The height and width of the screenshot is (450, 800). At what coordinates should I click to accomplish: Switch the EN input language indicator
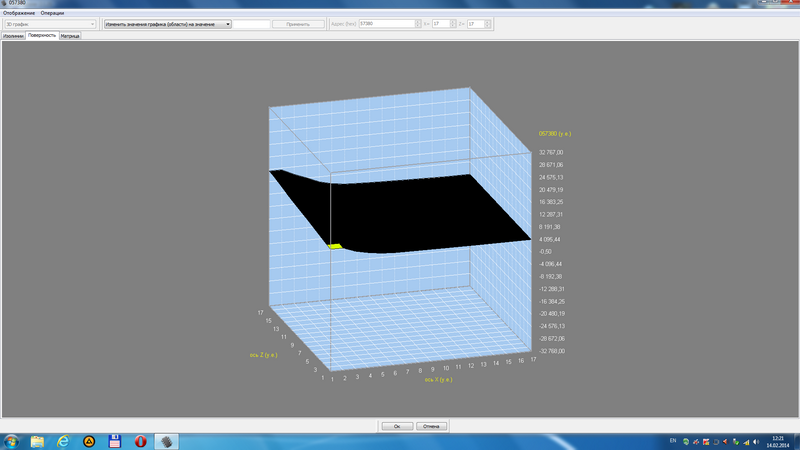(x=672, y=441)
